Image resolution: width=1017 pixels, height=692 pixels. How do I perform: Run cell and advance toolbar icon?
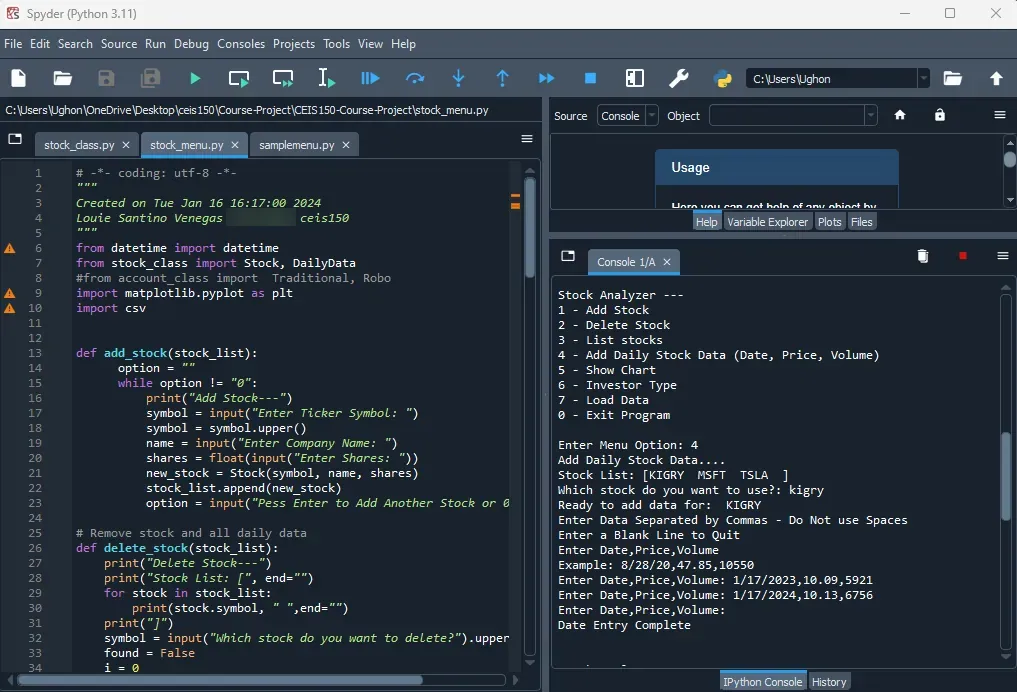click(283, 78)
